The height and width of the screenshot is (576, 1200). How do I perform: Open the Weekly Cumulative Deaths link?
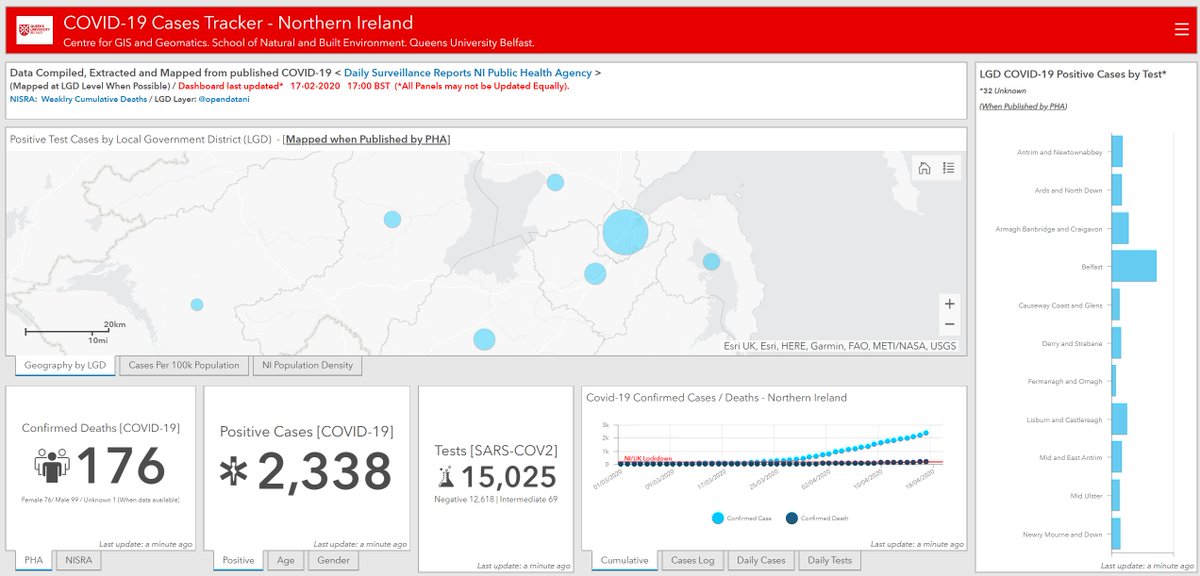(x=93, y=99)
